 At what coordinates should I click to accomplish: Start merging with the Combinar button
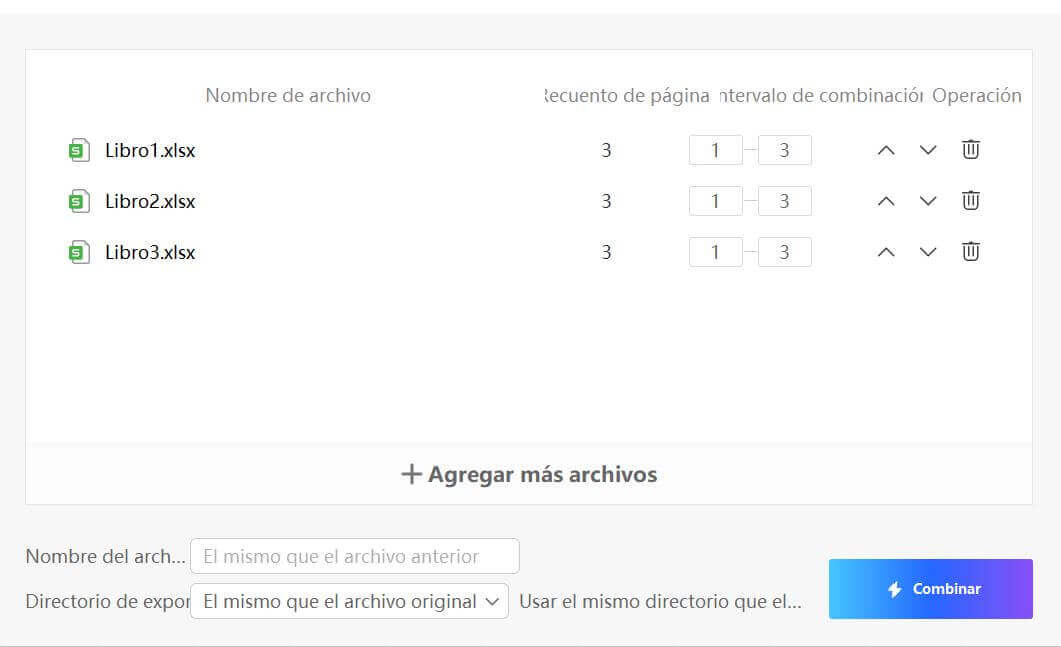coord(930,589)
